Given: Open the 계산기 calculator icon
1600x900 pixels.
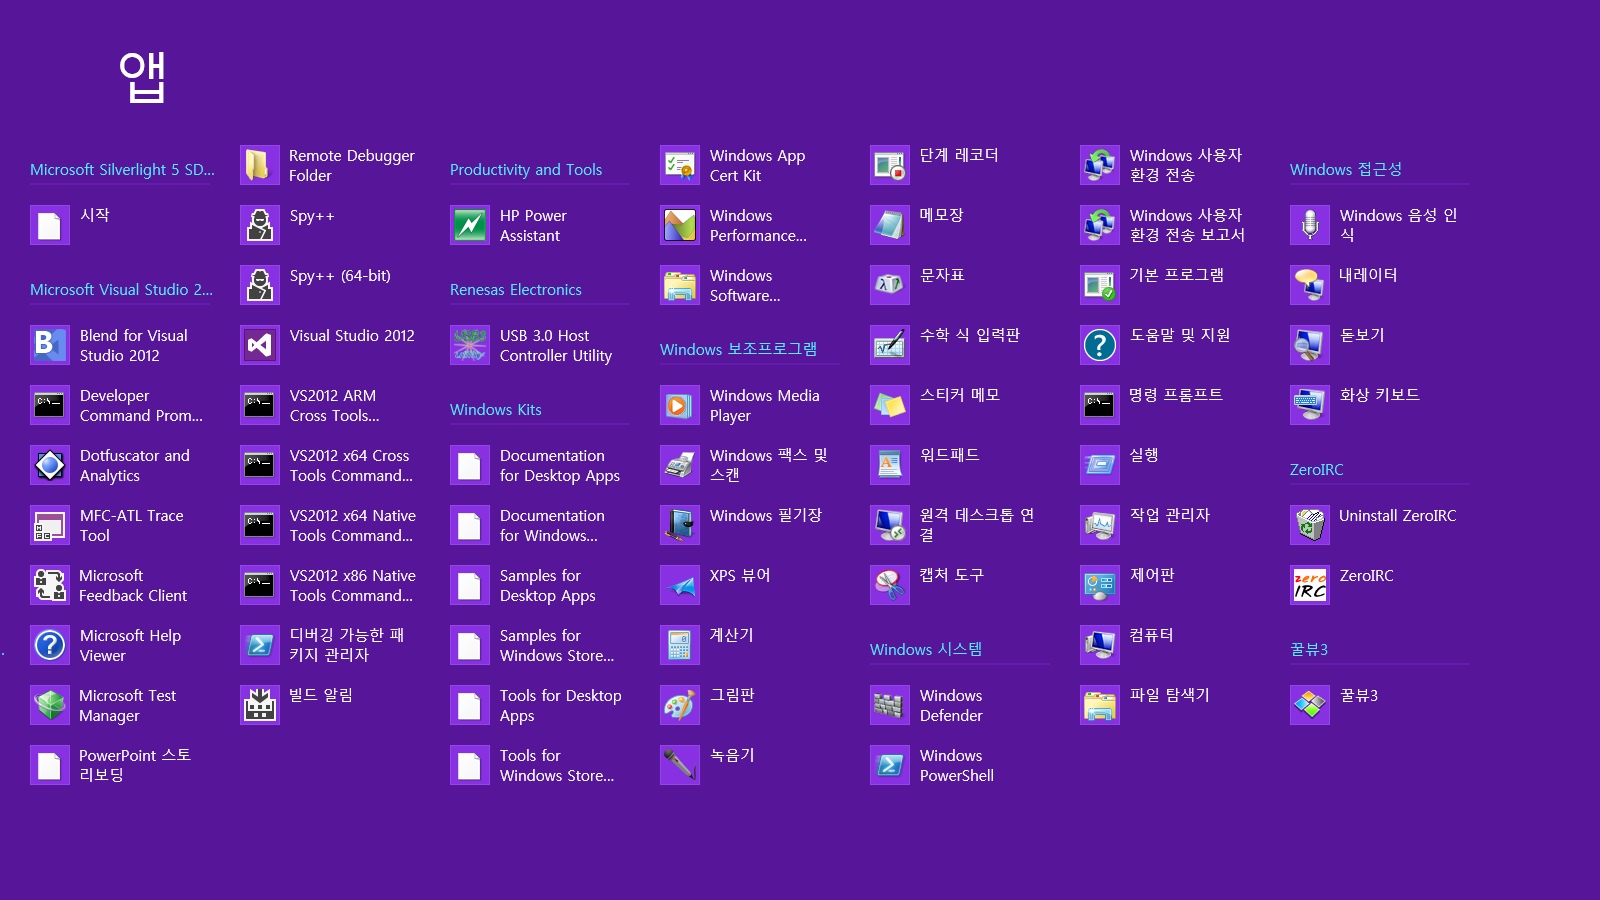Looking at the screenshot, I should pyautogui.click(x=680, y=645).
